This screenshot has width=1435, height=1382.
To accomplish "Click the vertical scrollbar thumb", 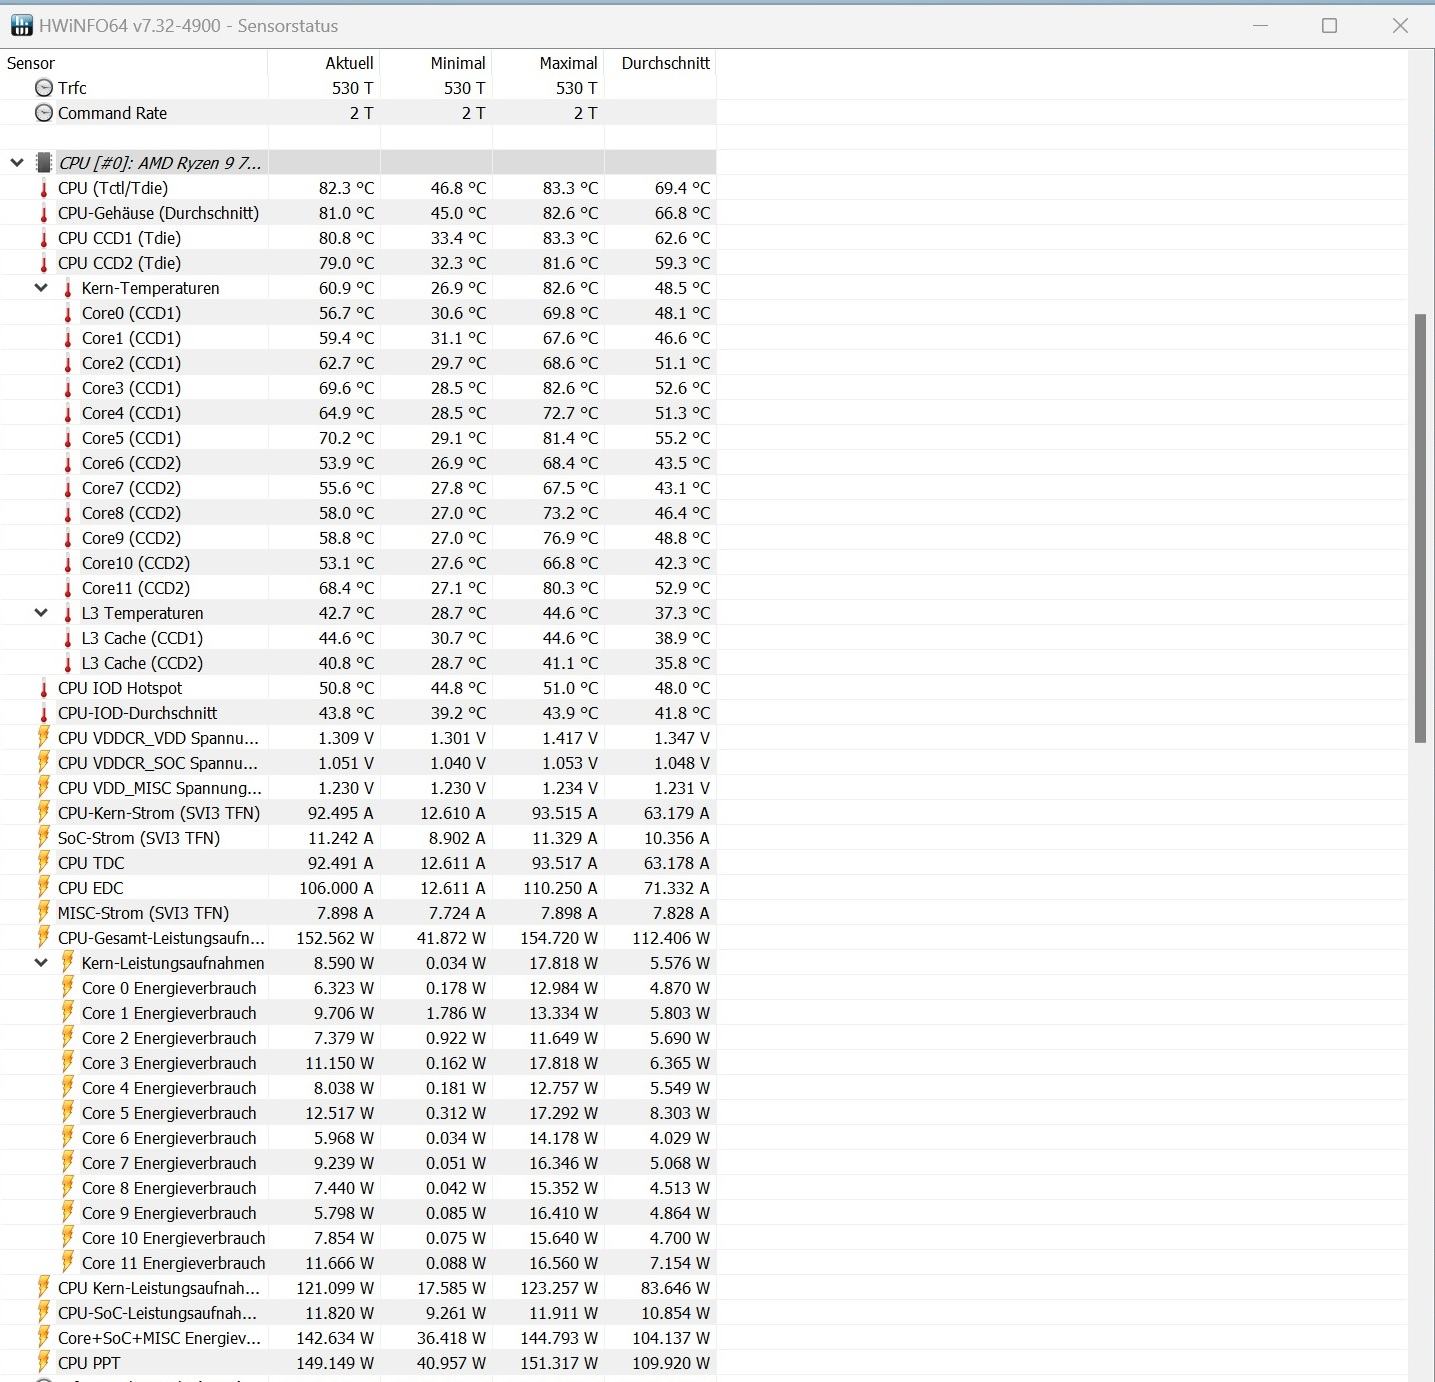I will [1420, 528].
